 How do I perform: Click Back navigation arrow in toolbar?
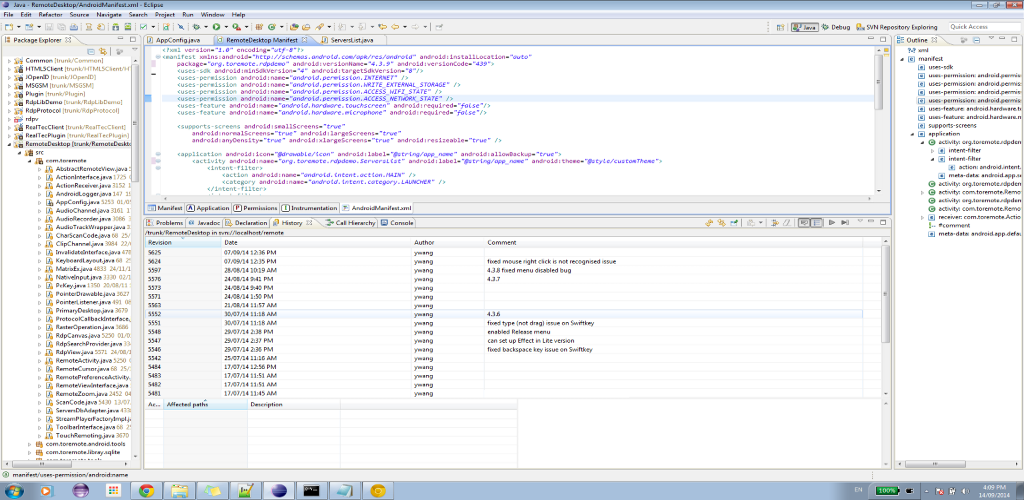pos(395,27)
